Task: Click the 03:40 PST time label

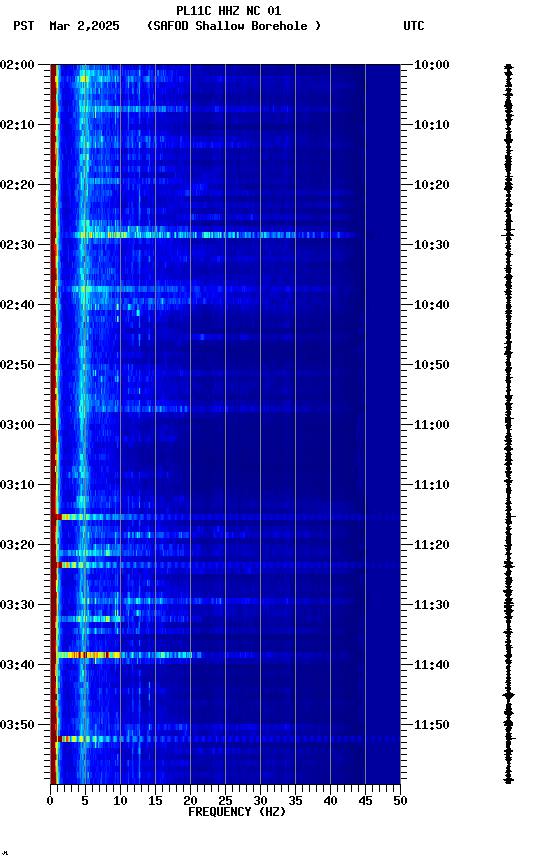Action: (x=17, y=665)
